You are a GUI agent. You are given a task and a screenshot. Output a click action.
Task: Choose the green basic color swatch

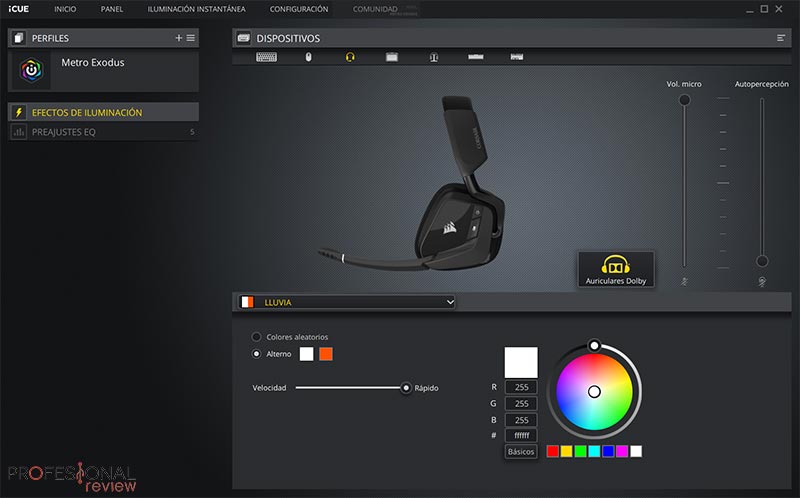(580, 451)
